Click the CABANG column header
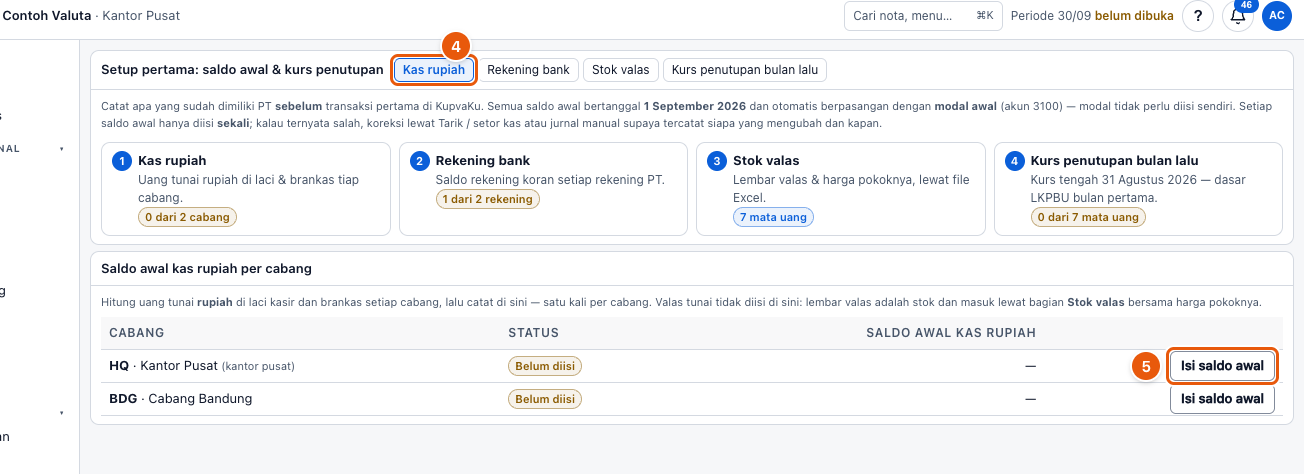Screen dimensions: 1304x474 [136, 333]
